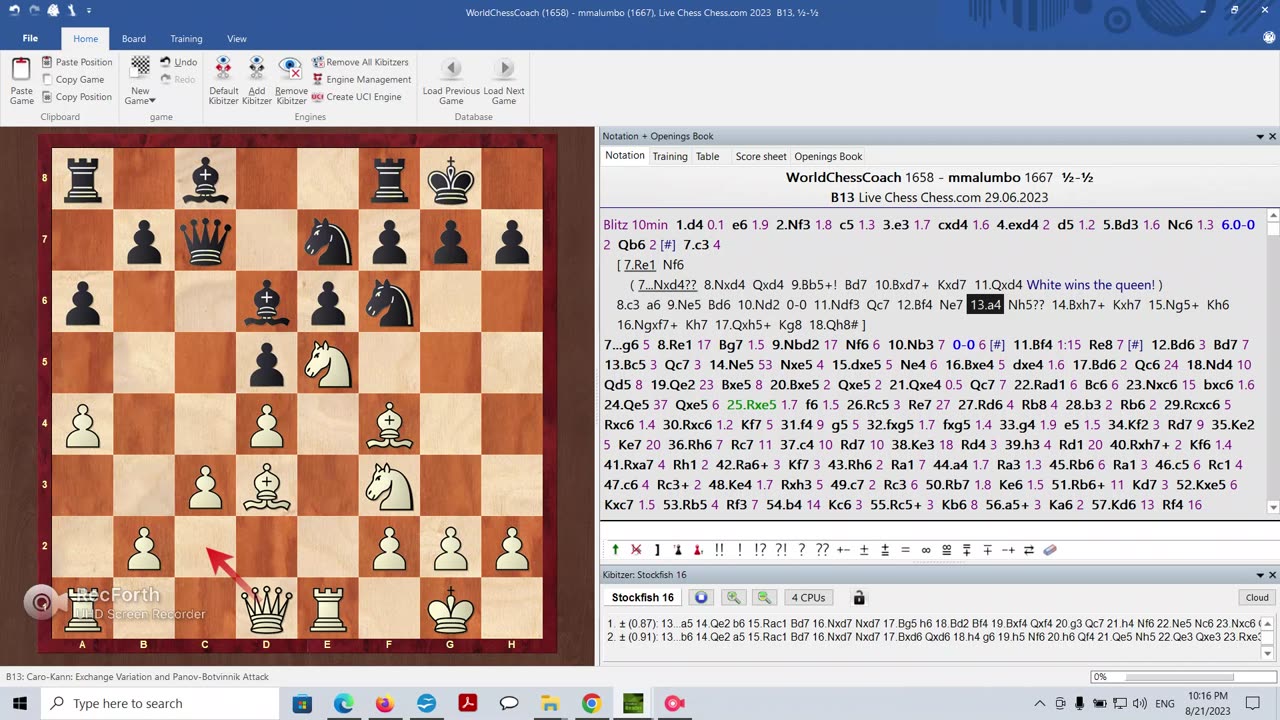Mark position as -+ evaluation
Image resolution: width=1280 pixels, height=720 pixels.
pyautogui.click(x=1008, y=549)
